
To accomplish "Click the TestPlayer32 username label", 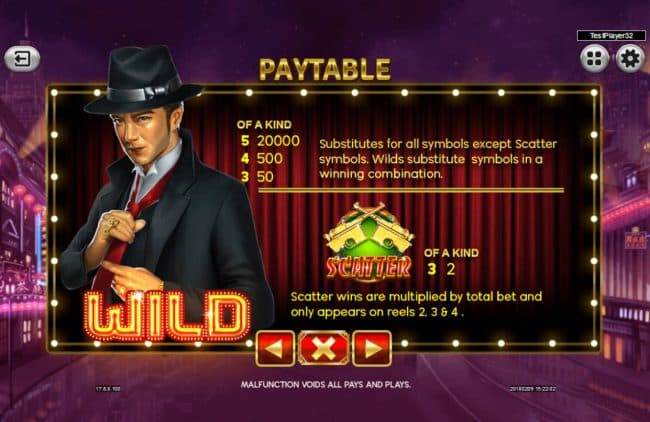I will (611, 36).
